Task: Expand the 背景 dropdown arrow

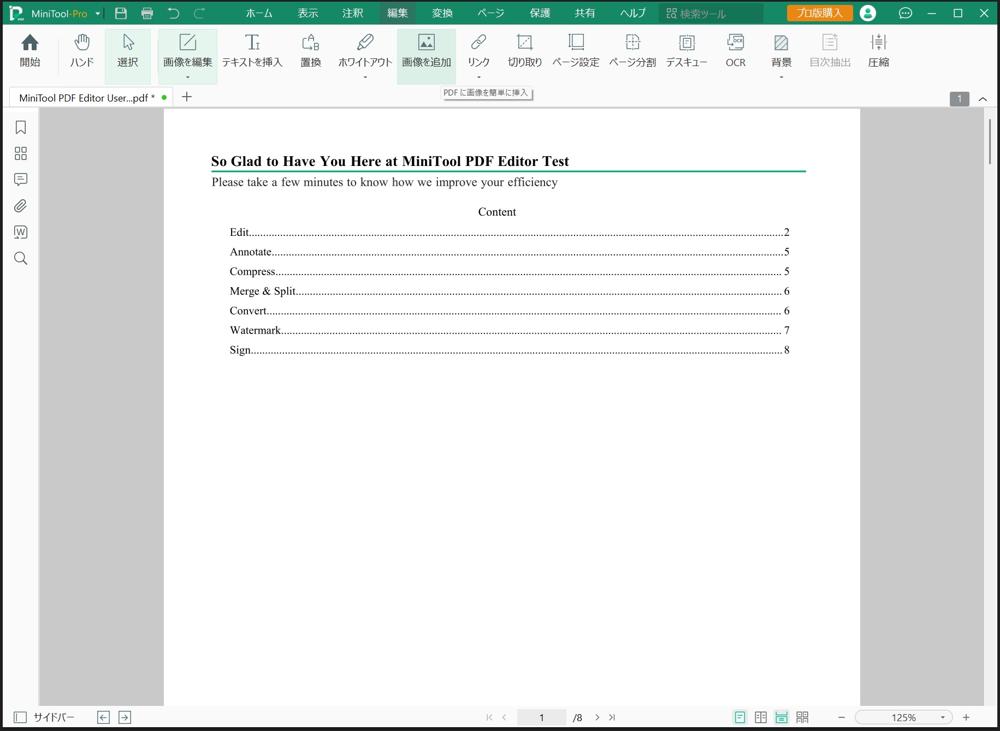Action: point(781,78)
